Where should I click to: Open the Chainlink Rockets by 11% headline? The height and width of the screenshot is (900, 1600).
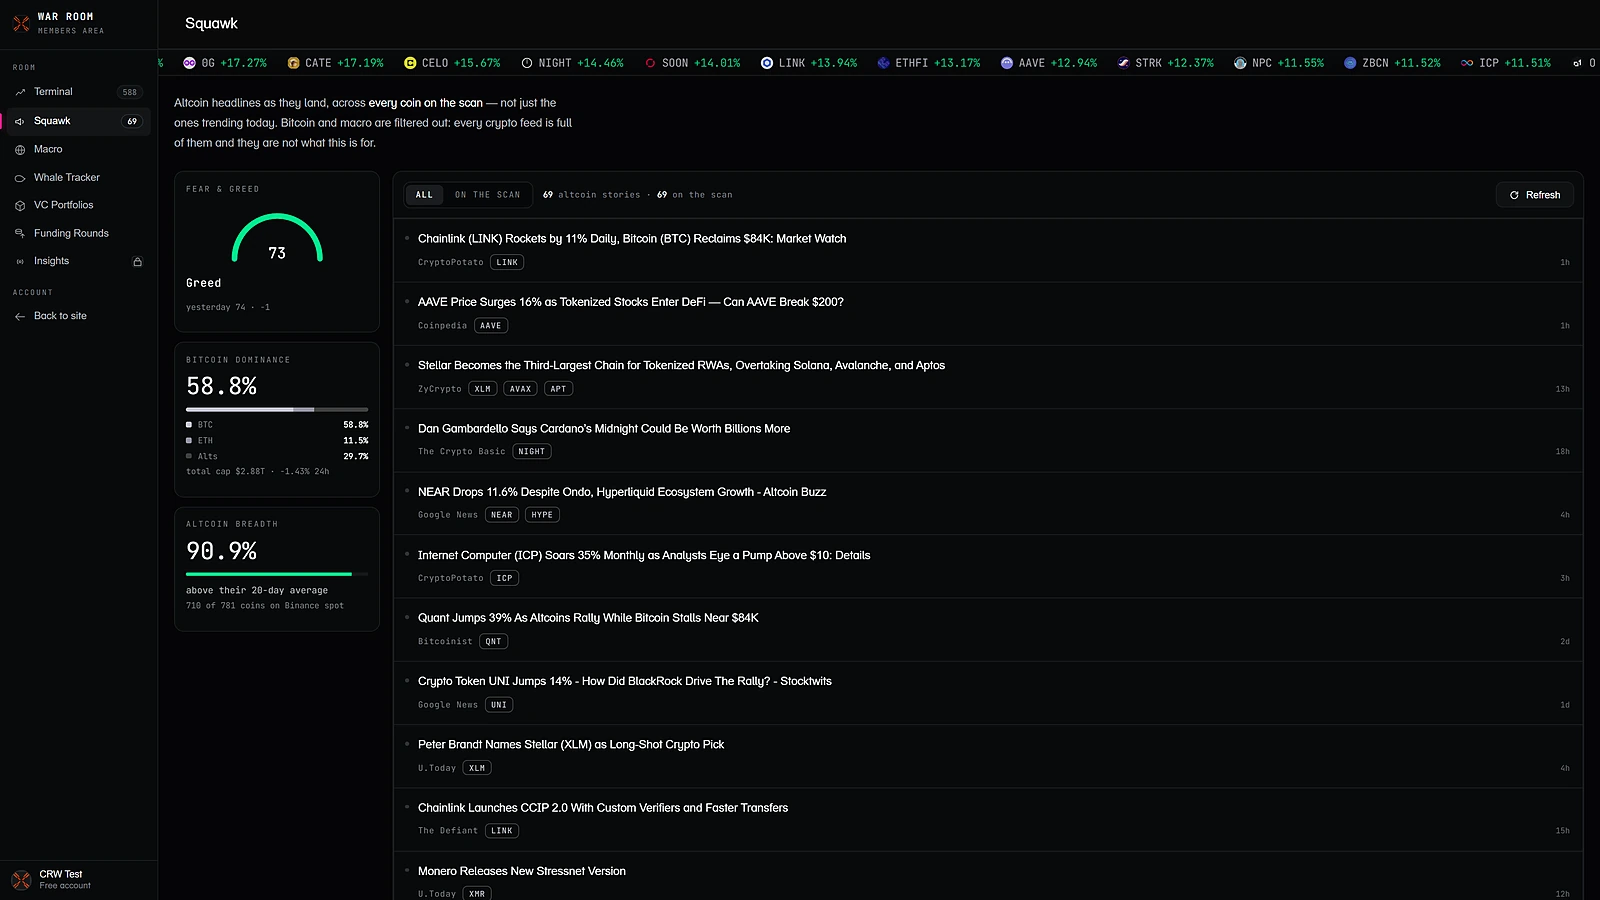[632, 239]
